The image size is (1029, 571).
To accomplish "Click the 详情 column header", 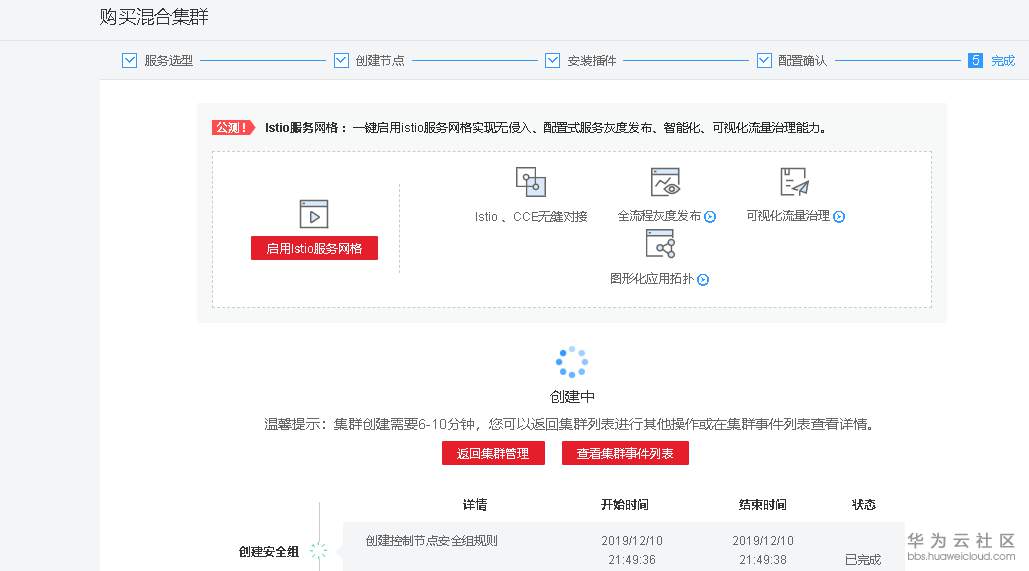I will [475, 504].
